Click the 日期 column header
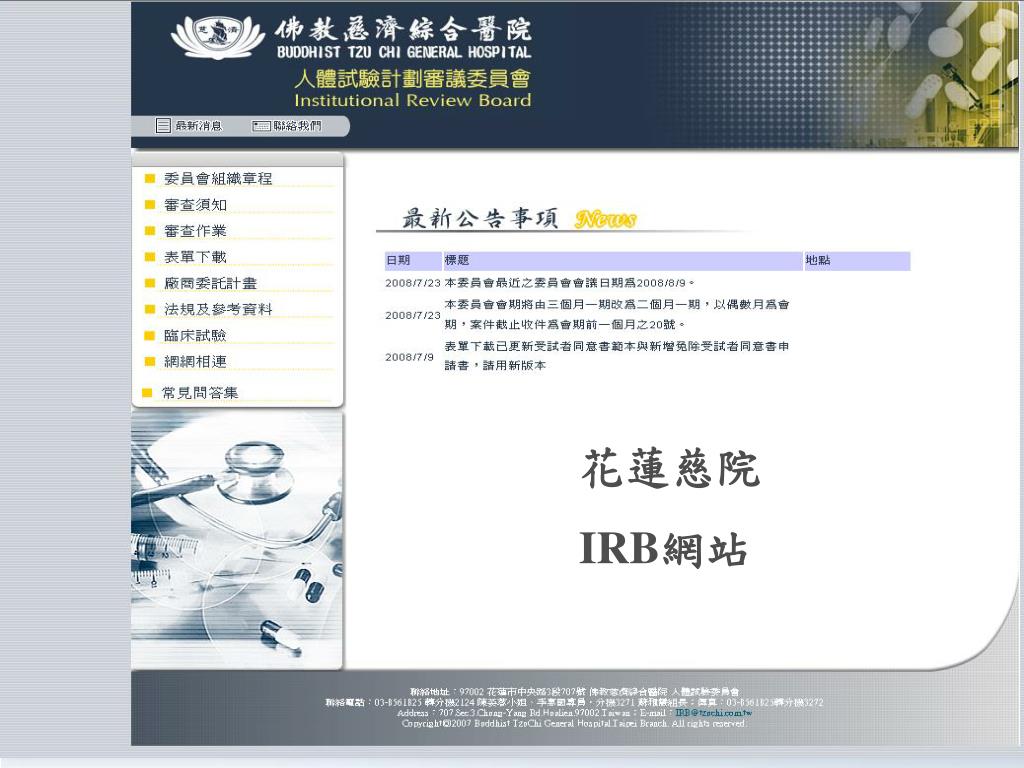1024x768 pixels. coord(413,261)
